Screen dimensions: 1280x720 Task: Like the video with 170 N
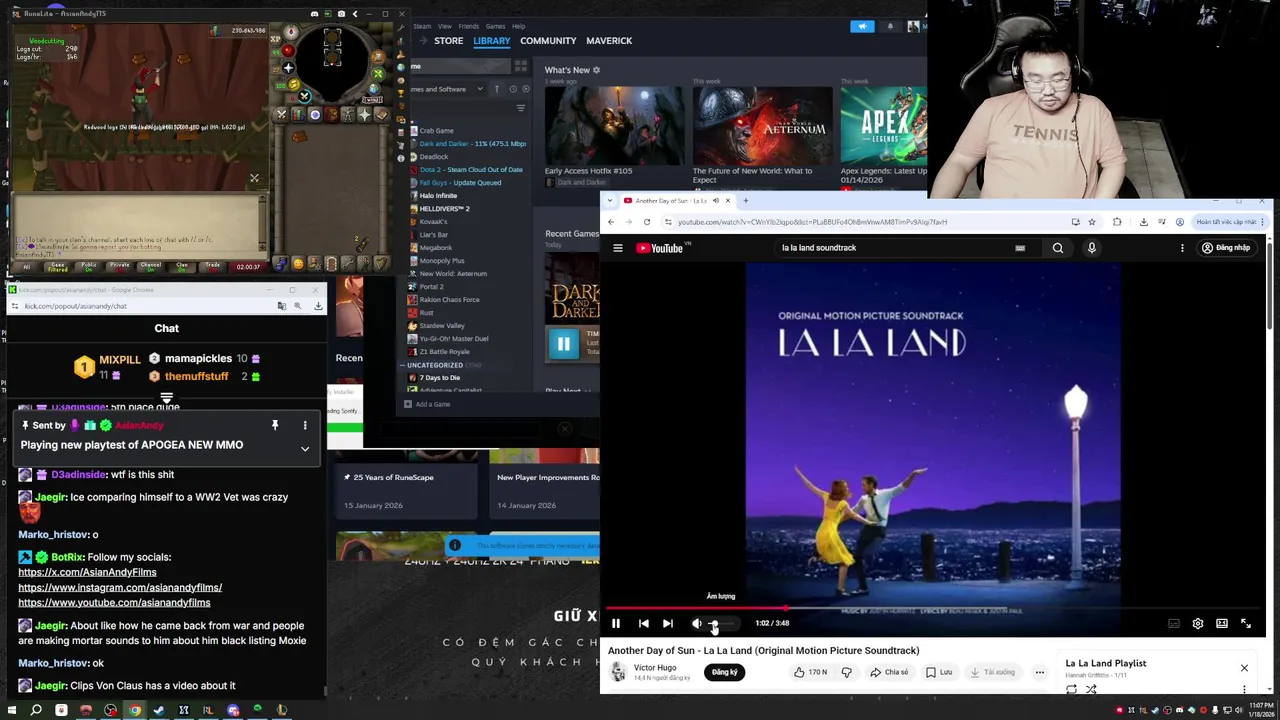(x=811, y=672)
